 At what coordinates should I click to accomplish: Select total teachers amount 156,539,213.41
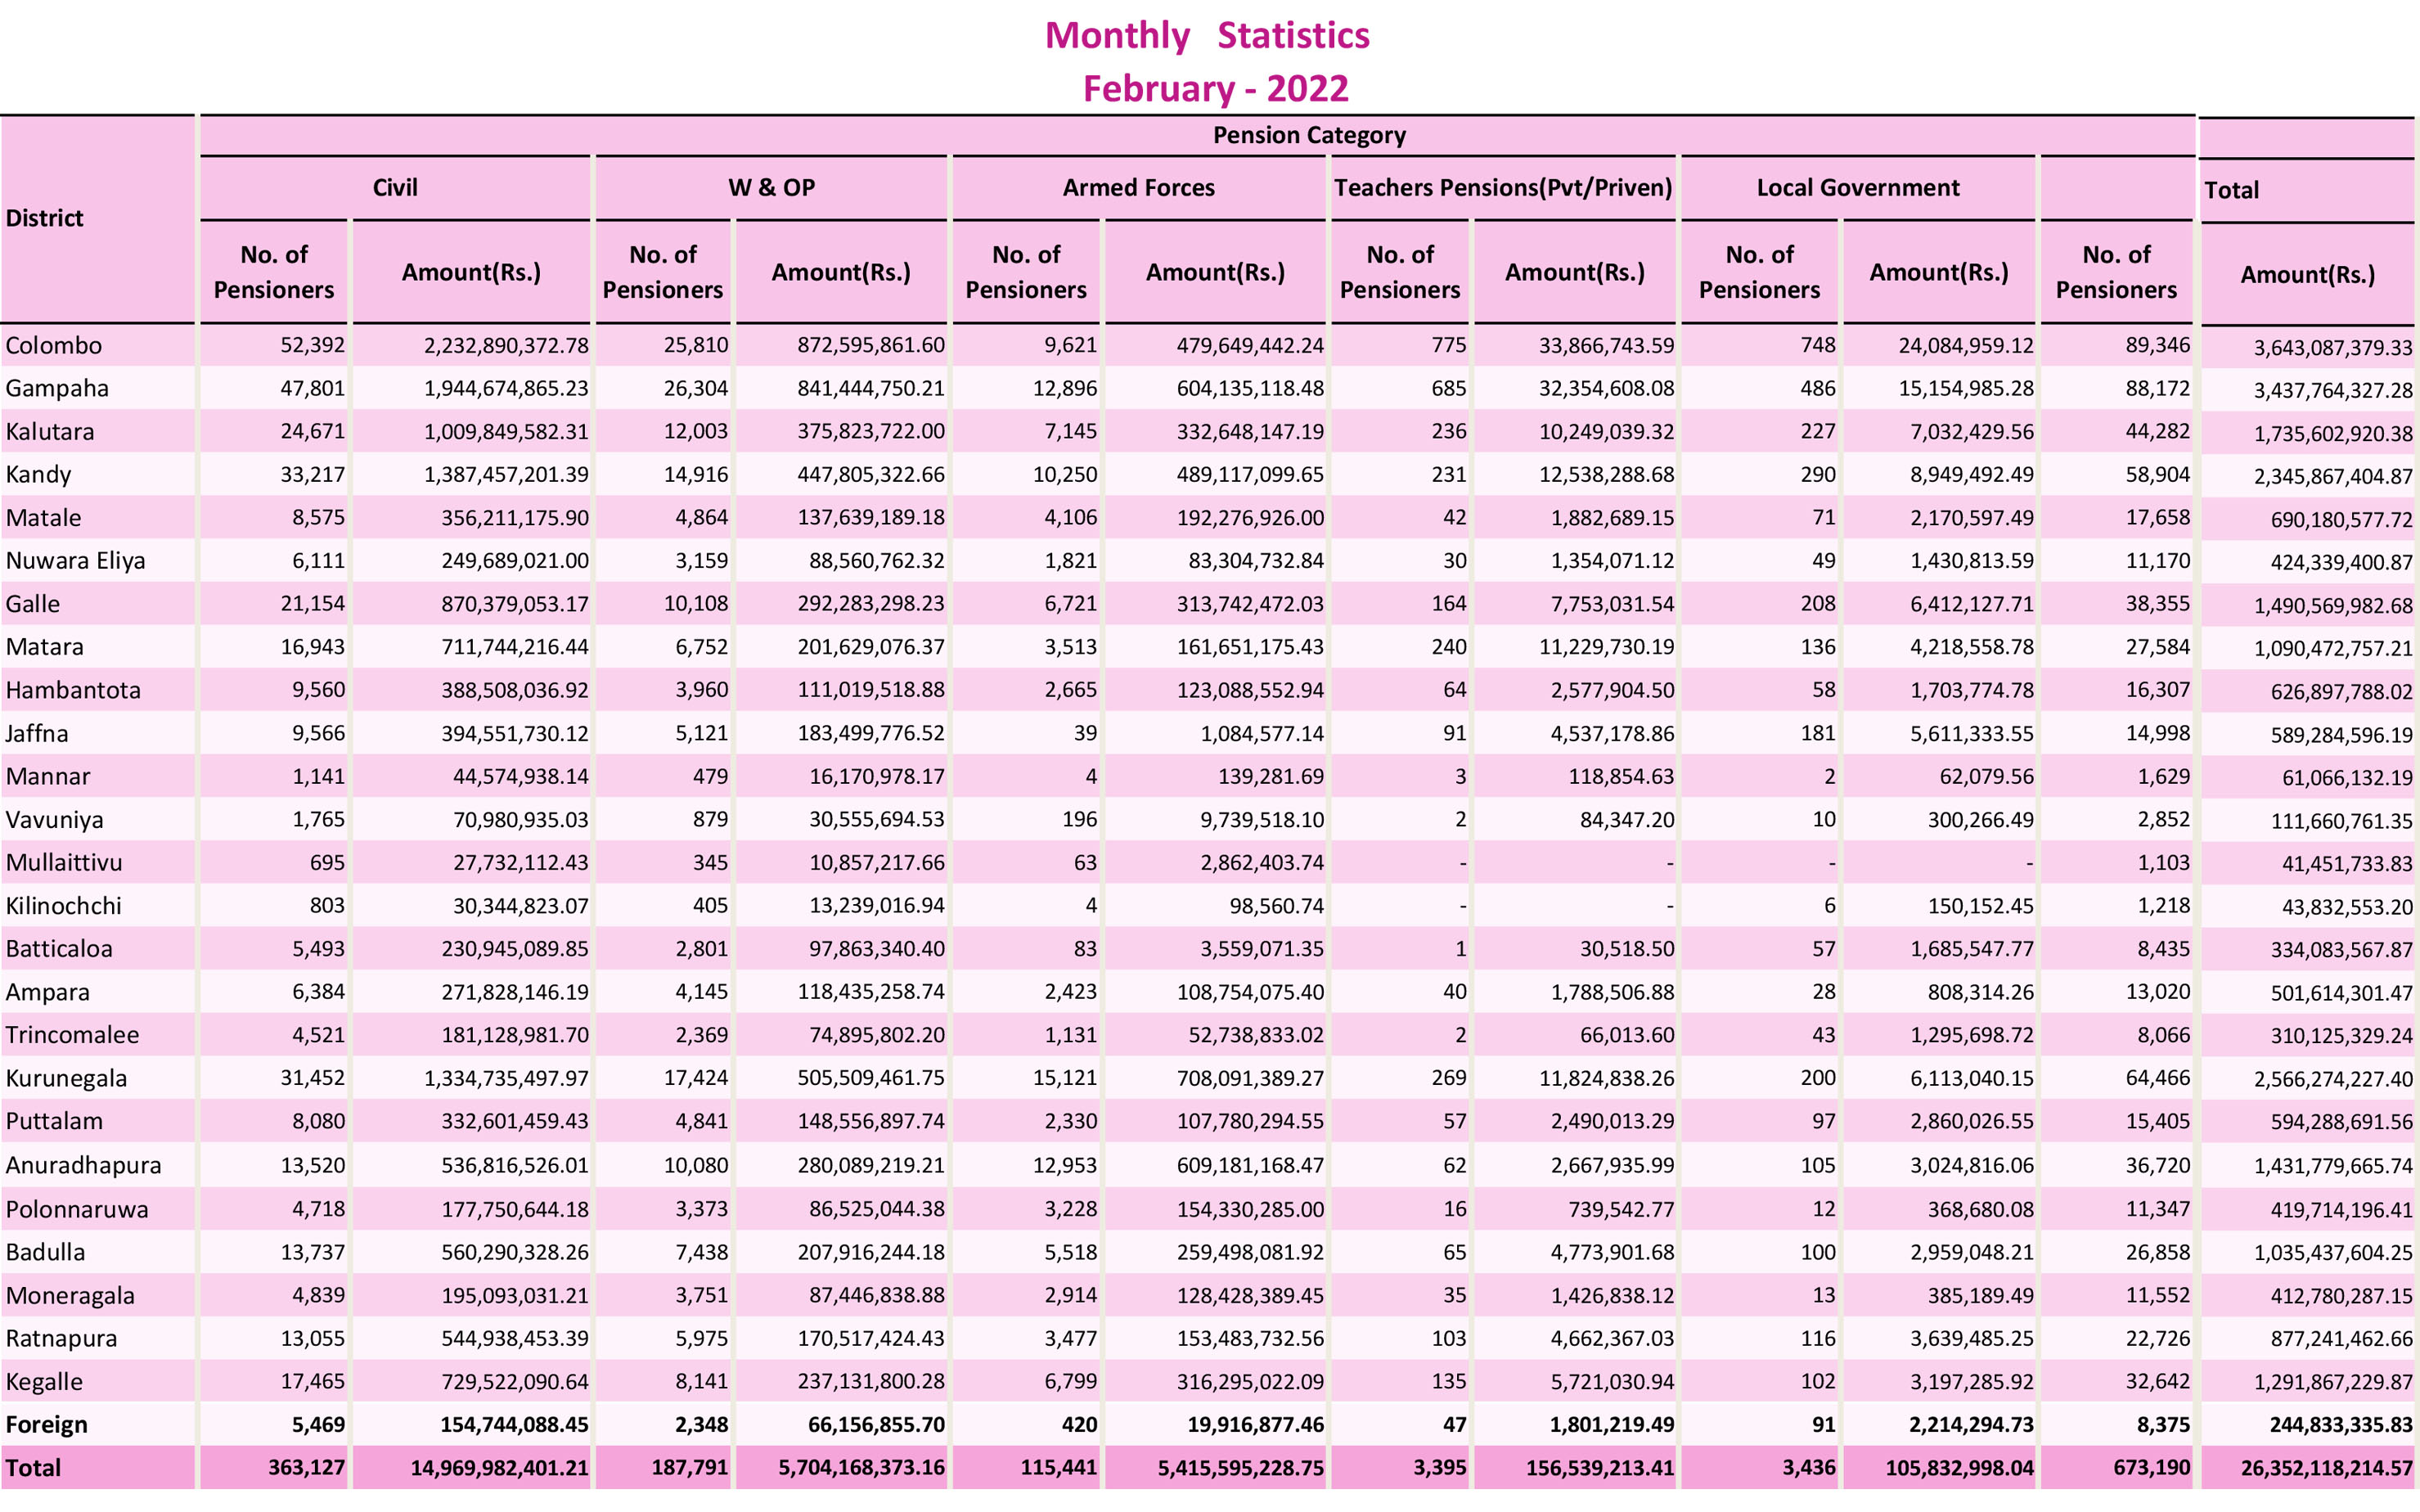click(1600, 1469)
